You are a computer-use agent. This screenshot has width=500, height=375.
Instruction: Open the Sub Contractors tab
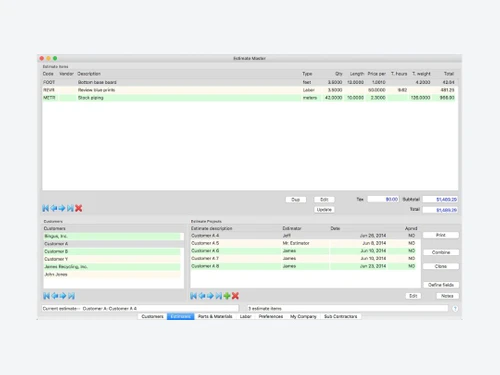(340, 316)
